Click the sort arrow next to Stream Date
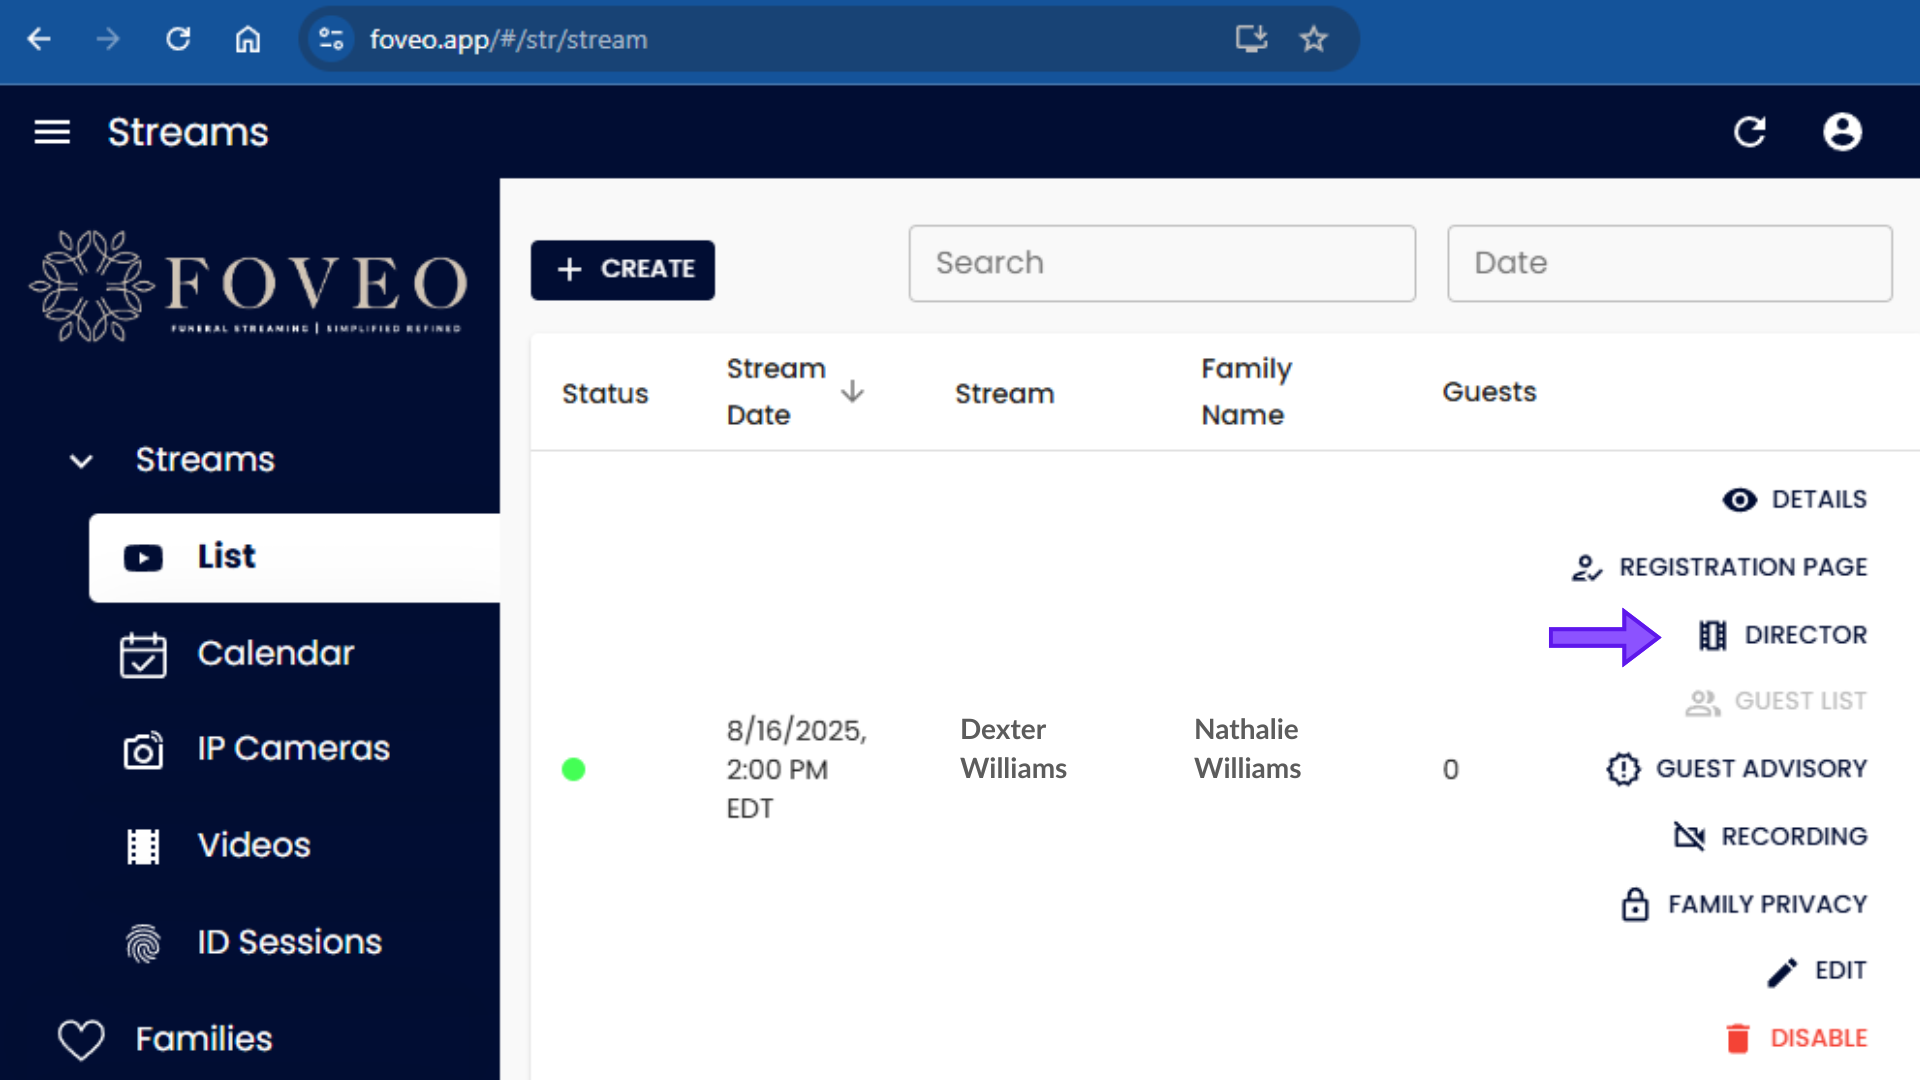The image size is (1920, 1080). tap(852, 392)
